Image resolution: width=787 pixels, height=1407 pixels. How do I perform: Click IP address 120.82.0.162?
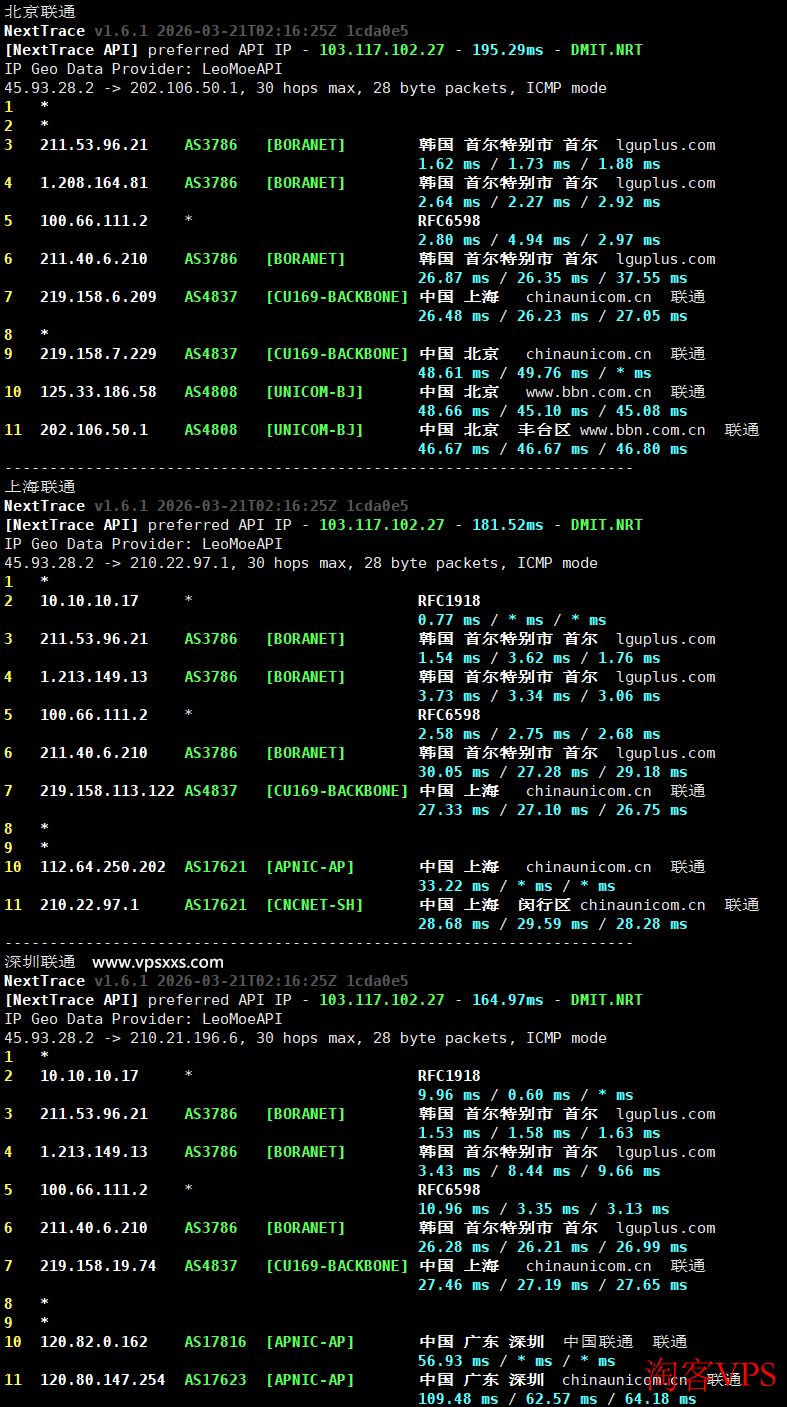94,1342
